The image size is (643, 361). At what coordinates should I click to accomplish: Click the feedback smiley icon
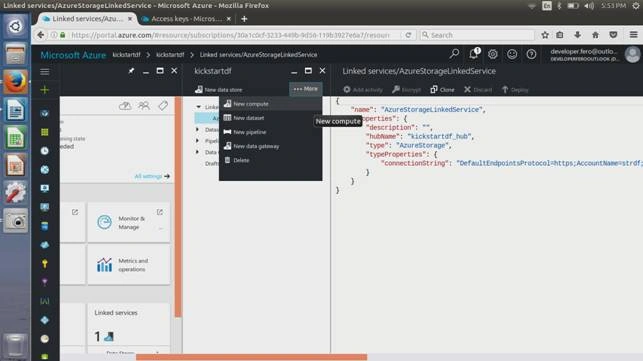512,54
